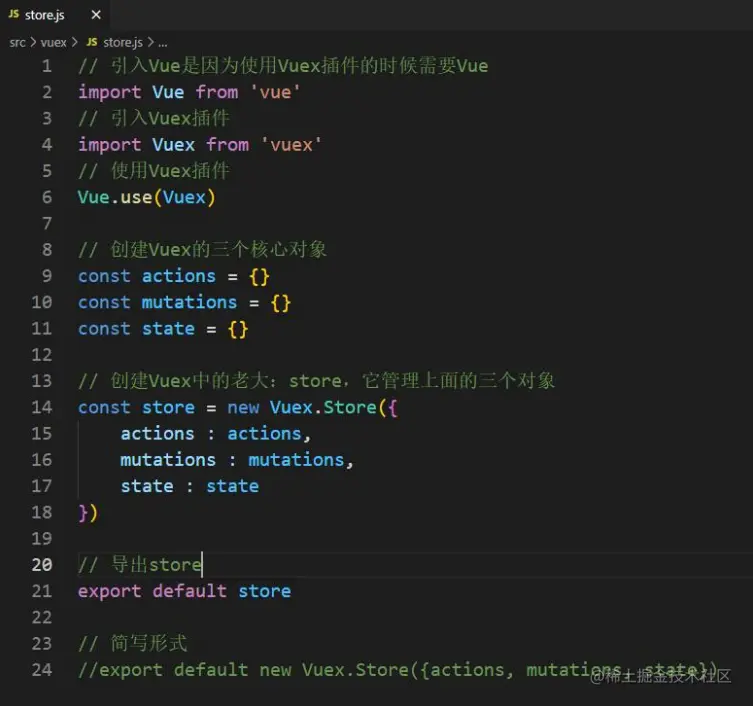Click the comment on line 1
The height and width of the screenshot is (706, 753).
(283, 66)
